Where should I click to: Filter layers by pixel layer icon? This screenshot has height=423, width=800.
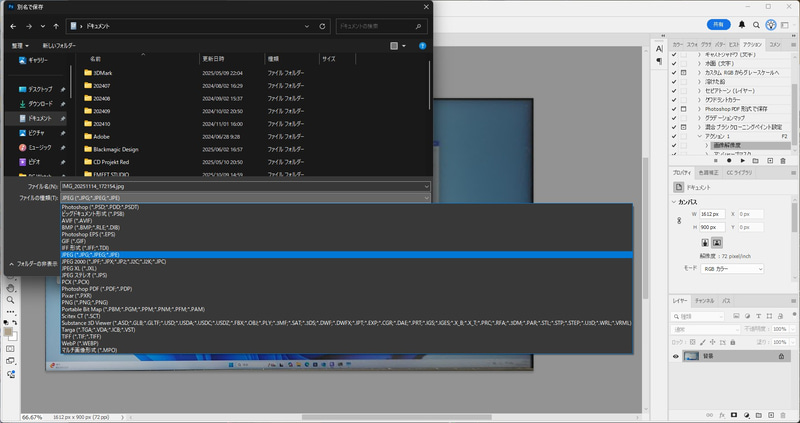pos(736,316)
